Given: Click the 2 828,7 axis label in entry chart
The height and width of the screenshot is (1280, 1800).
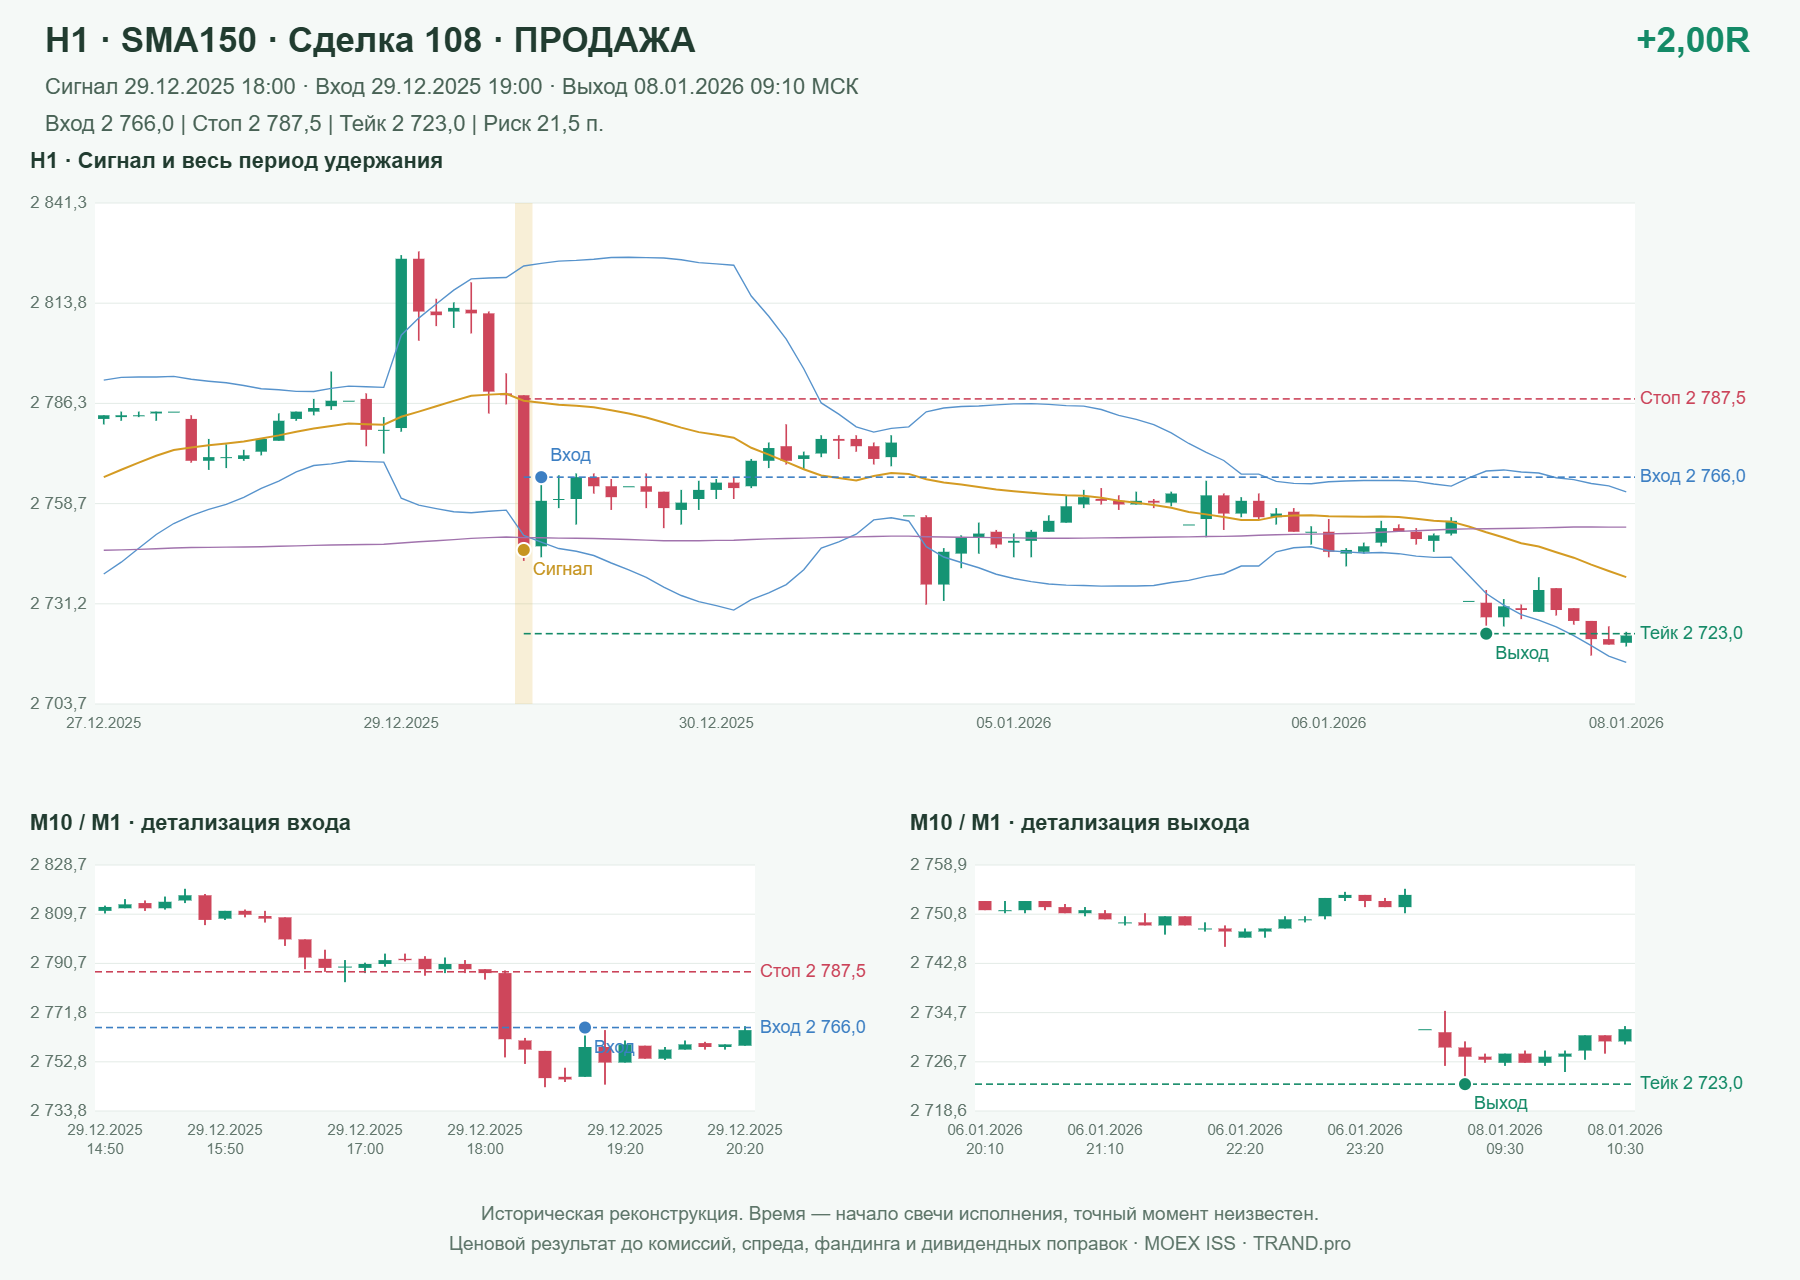Looking at the screenshot, I should 58,865.
